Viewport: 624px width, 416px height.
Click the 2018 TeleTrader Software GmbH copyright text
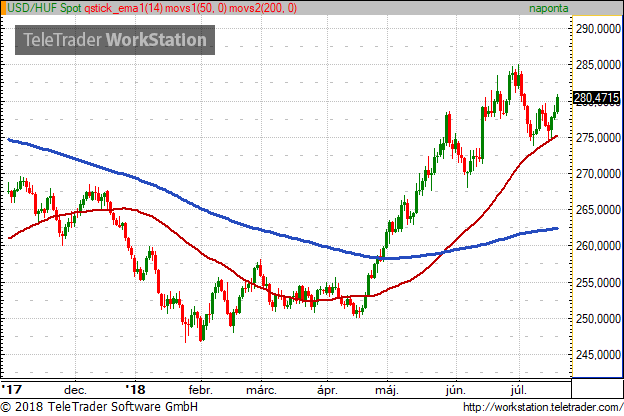coord(99,407)
